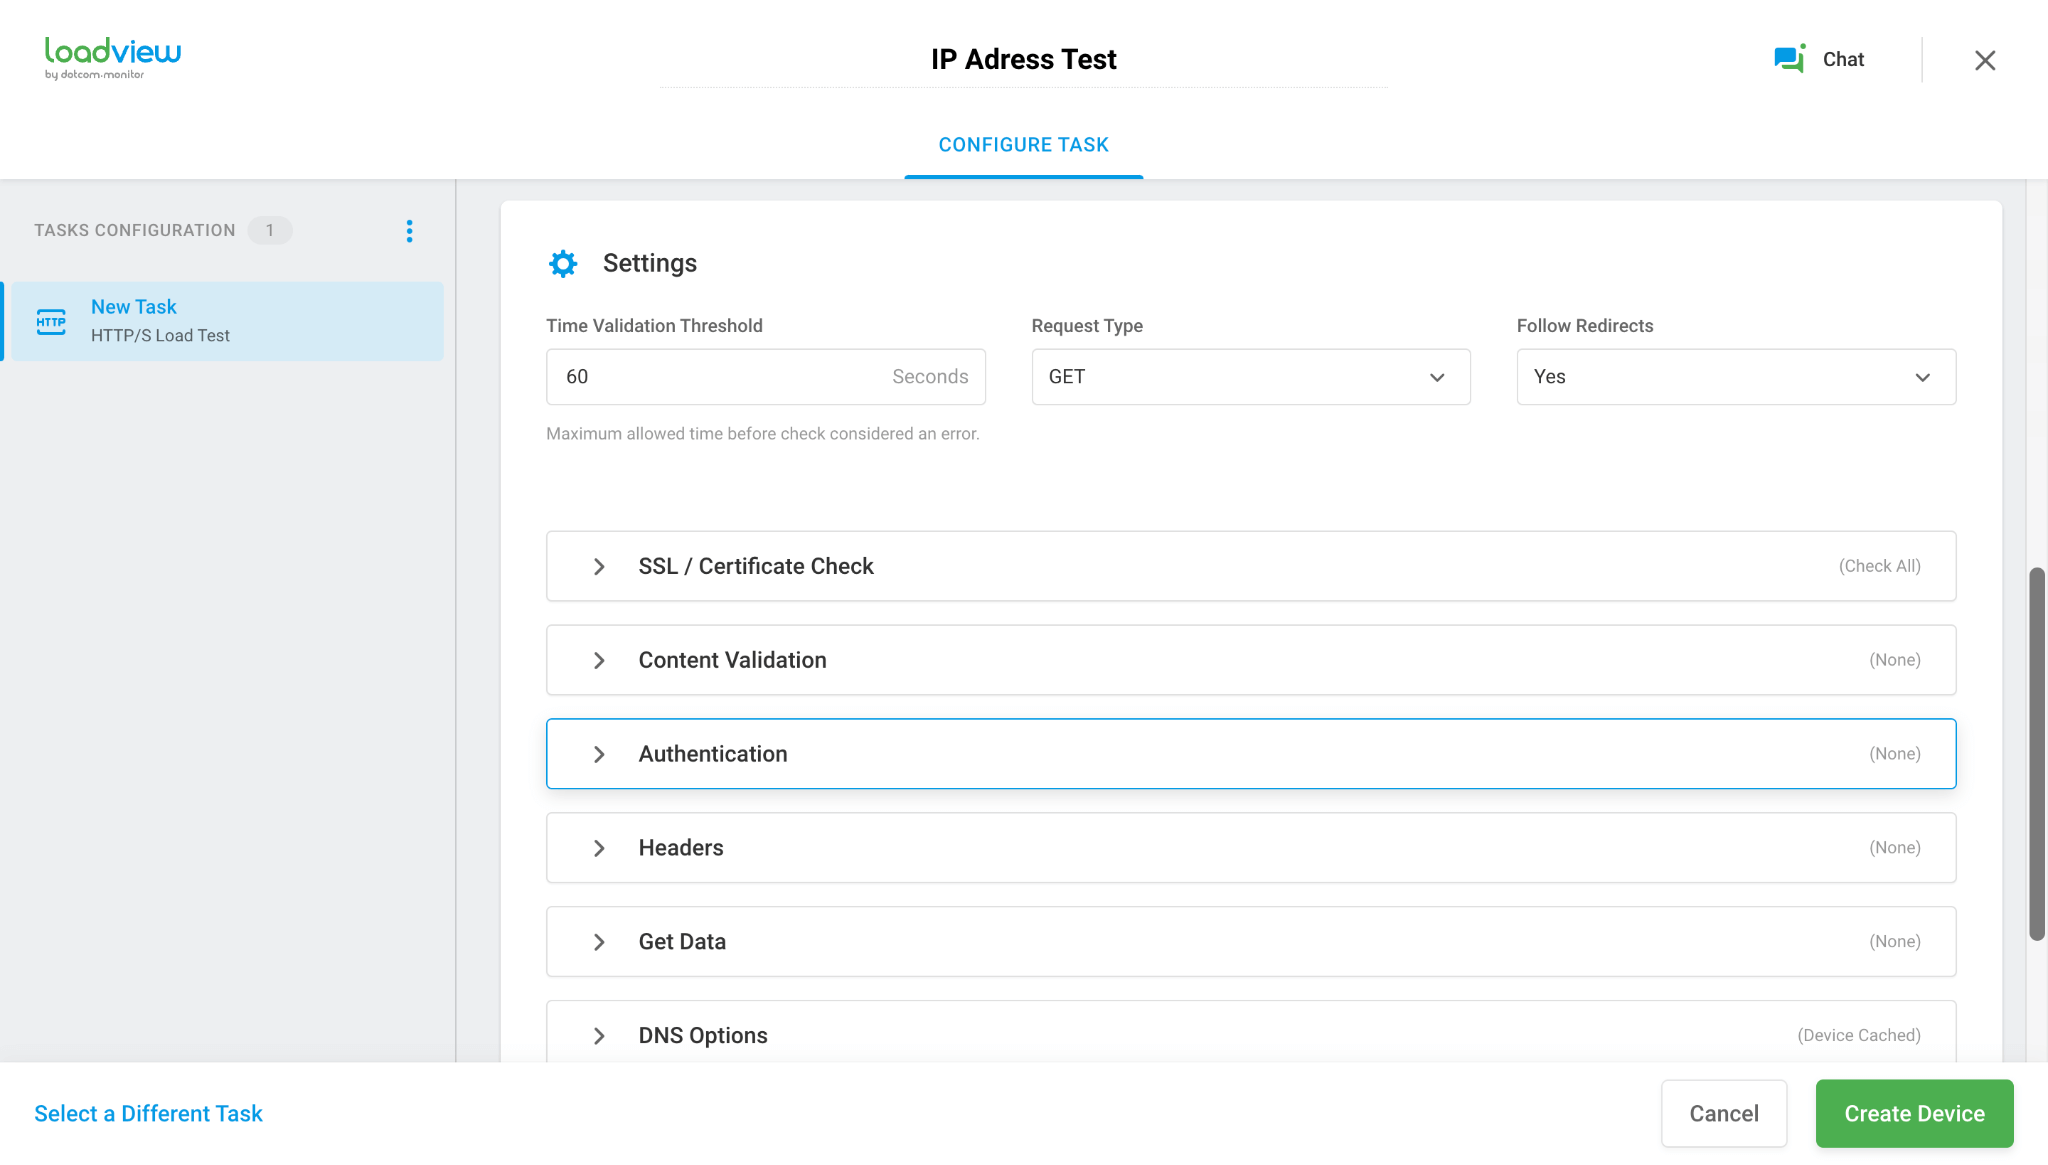Click the New Task list item icon
Image resolution: width=2048 pixels, height=1165 pixels.
point(49,321)
